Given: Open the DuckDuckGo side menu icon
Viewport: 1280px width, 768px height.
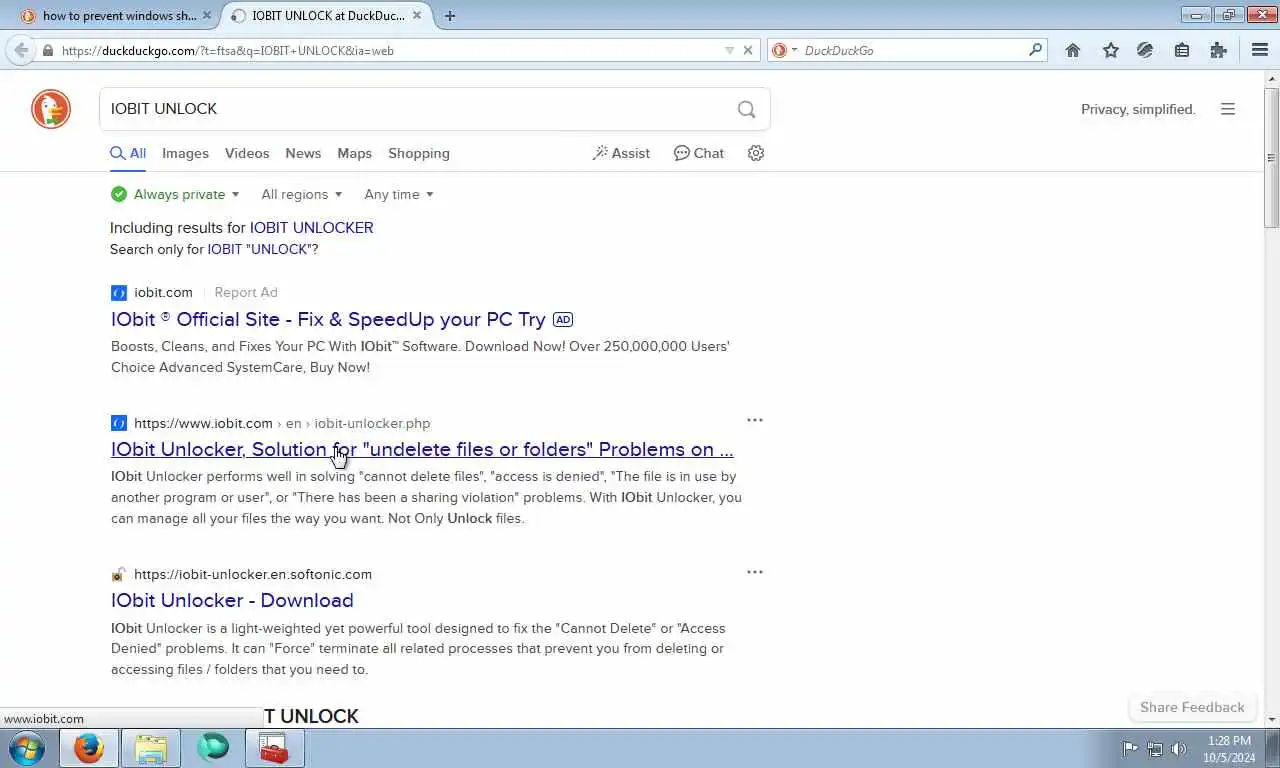Looking at the screenshot, I should coord(1228,109).
